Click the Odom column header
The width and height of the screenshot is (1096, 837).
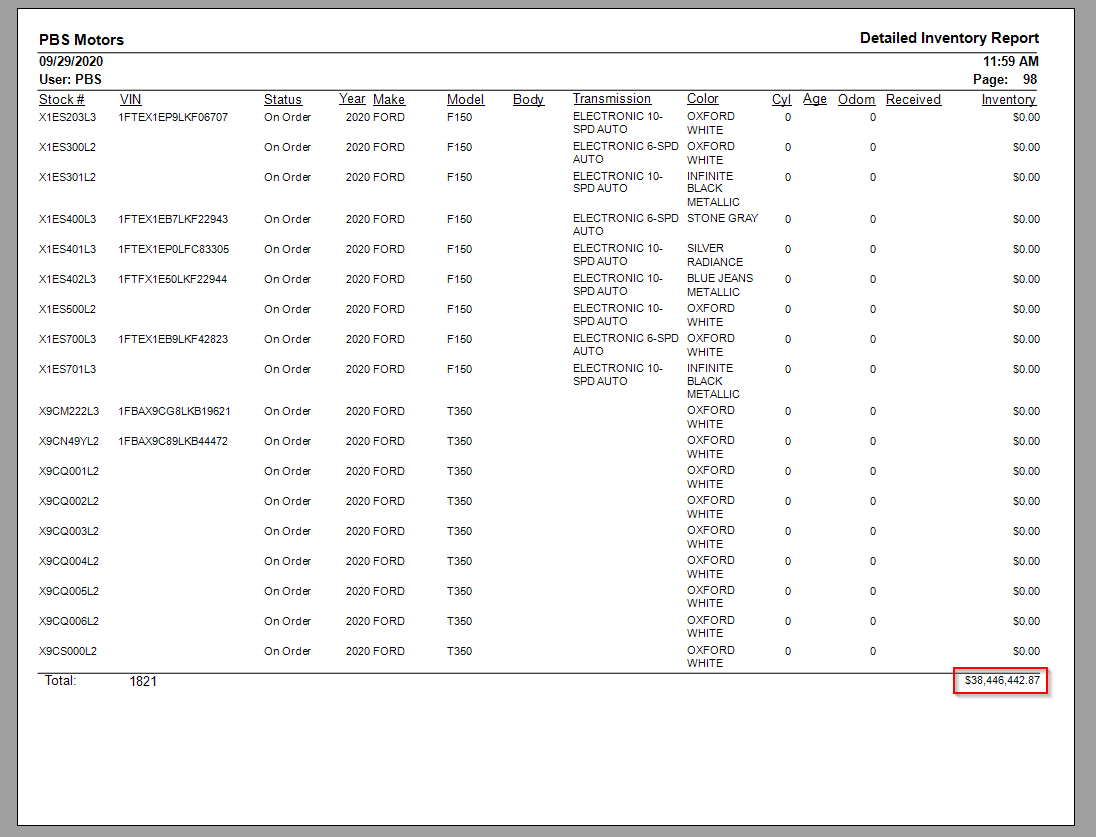(x=856, y=99)
